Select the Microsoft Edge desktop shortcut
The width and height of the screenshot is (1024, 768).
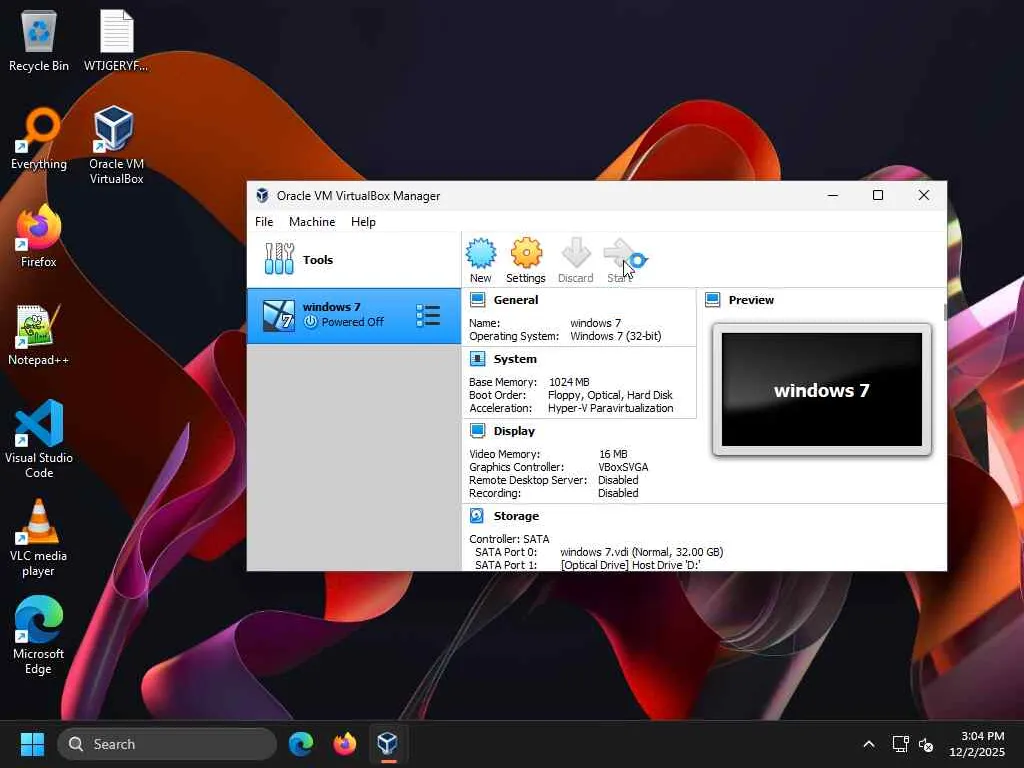(x=39, y=635)
